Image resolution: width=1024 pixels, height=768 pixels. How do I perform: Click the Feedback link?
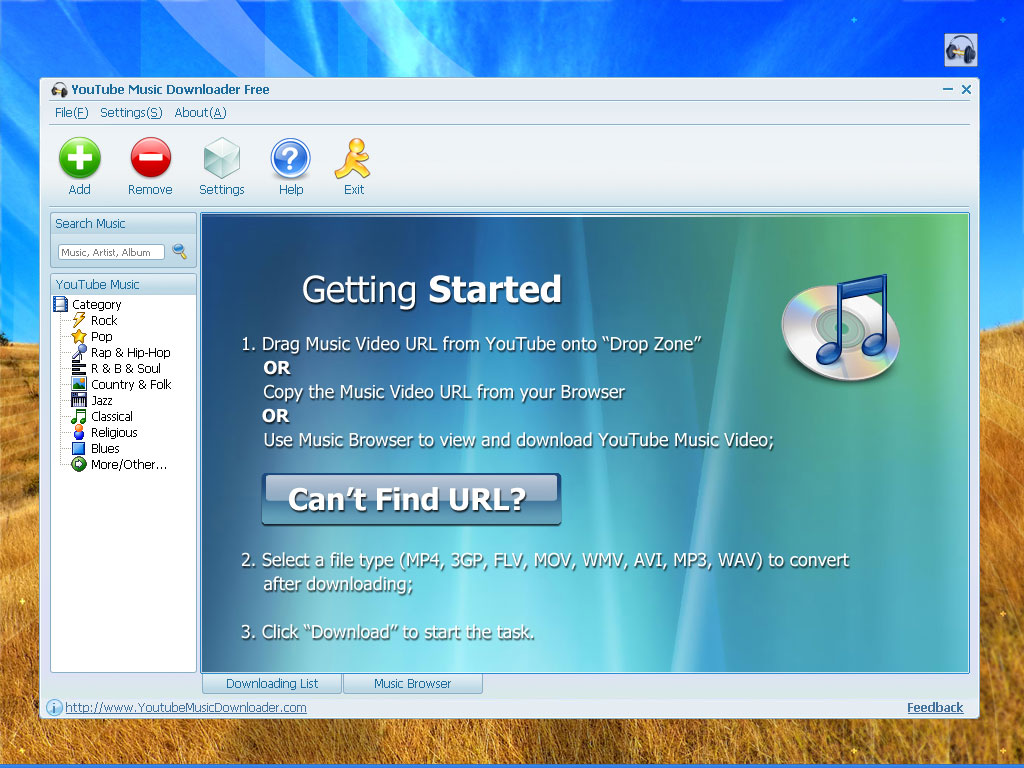[935, 707]
